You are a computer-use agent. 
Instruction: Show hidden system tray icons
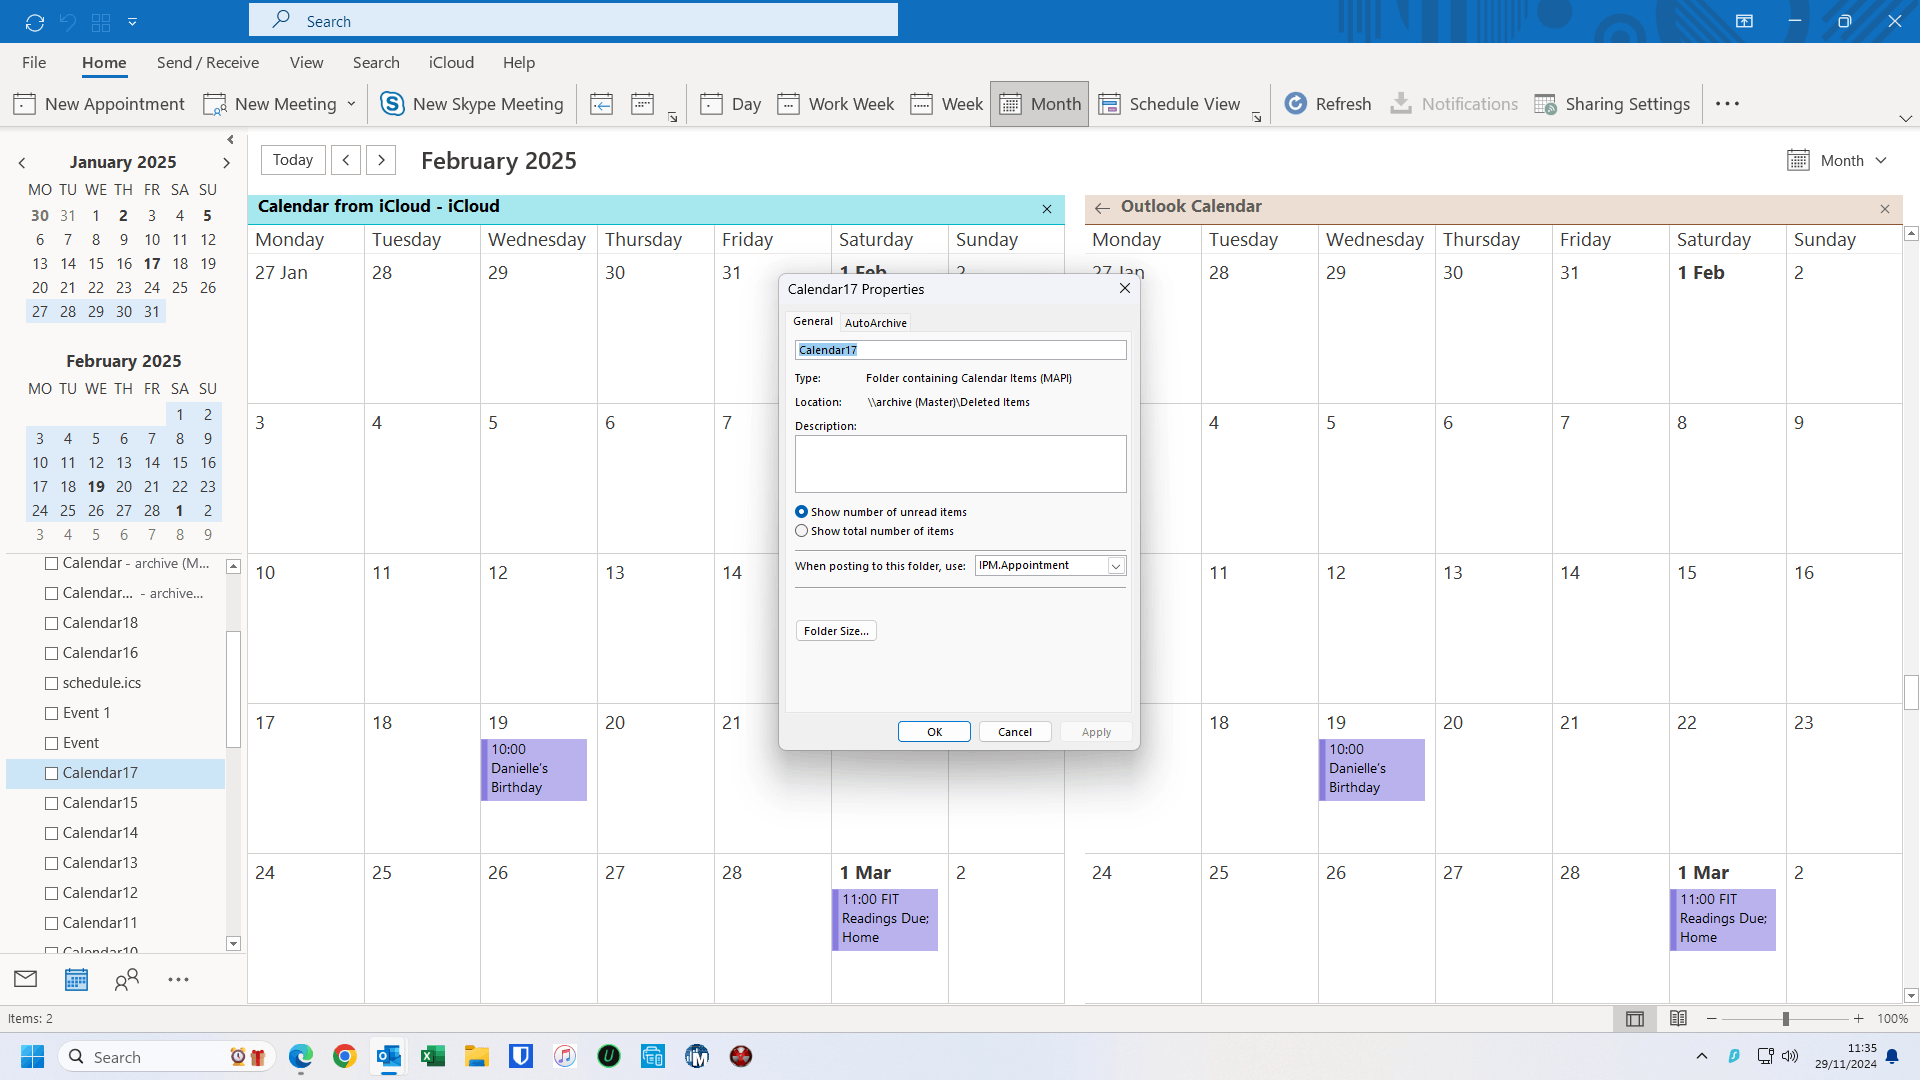coord(1702,1056)
